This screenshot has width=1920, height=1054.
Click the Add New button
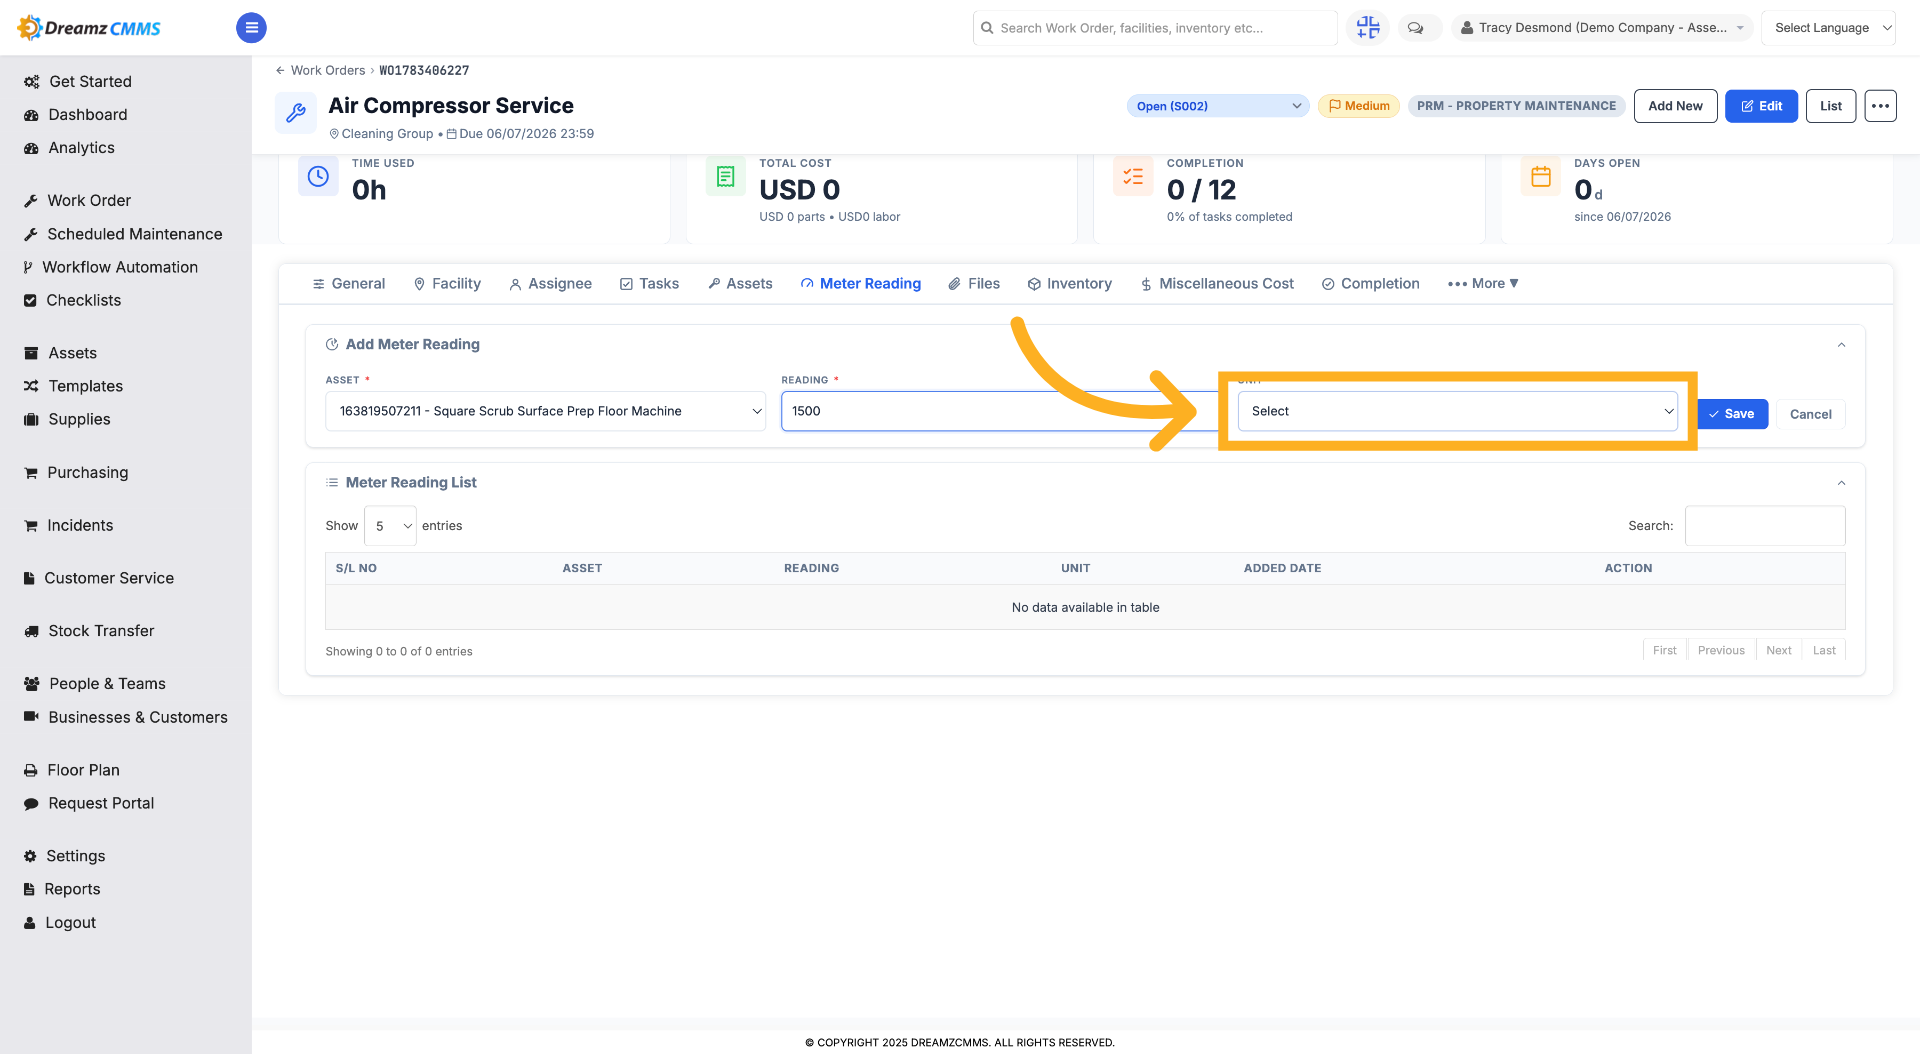(x=1675, y=106)
